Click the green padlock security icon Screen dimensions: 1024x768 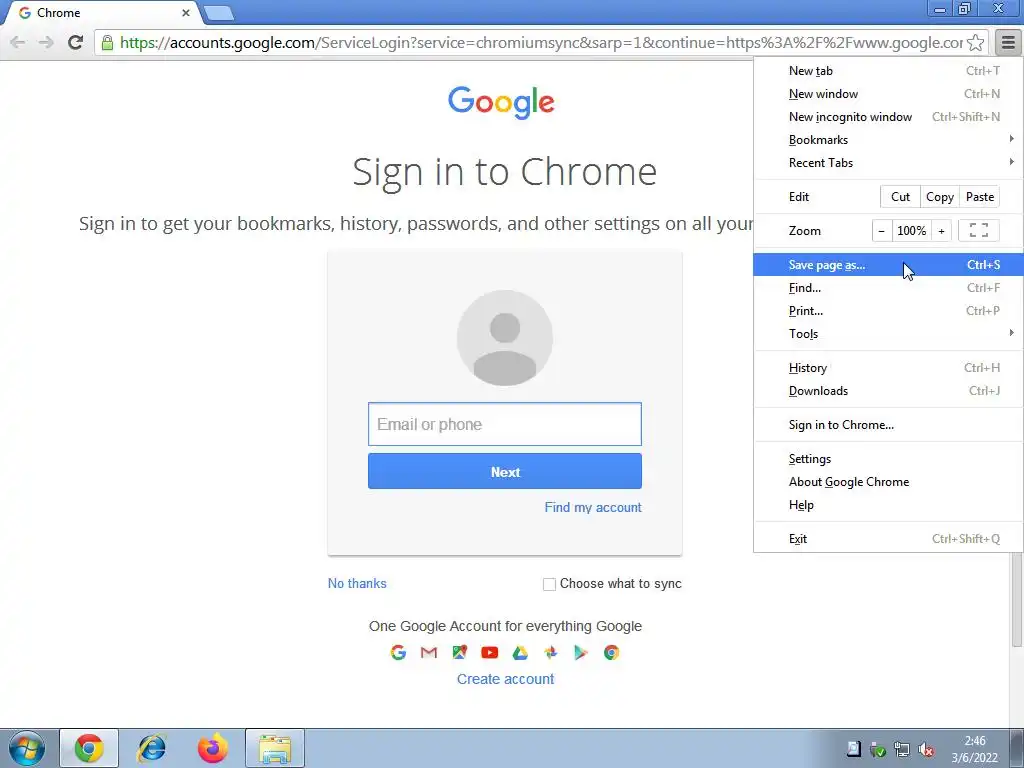(x=108, y=43)
